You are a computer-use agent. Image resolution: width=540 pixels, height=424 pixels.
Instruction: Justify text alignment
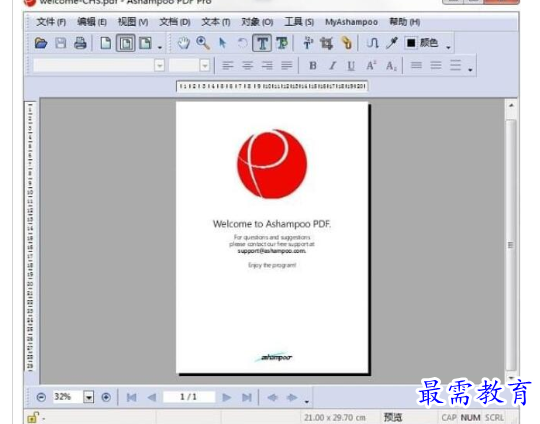[x=287, y=65]
